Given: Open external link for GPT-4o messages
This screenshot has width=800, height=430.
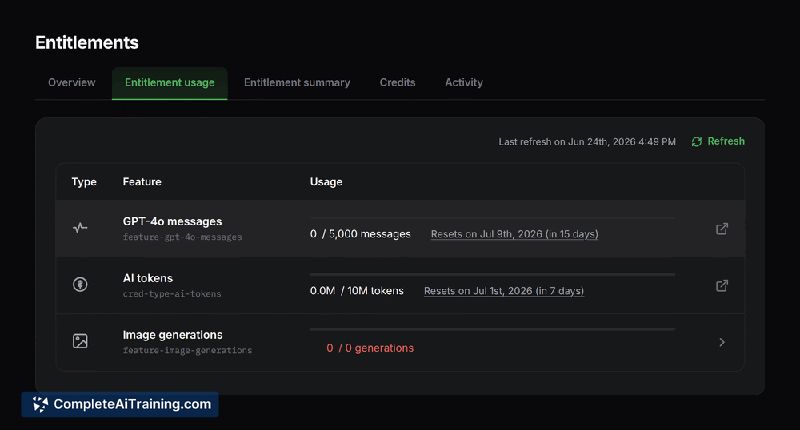Looking at the screenshot, I should pyautogui.click(x=721, y=229).
